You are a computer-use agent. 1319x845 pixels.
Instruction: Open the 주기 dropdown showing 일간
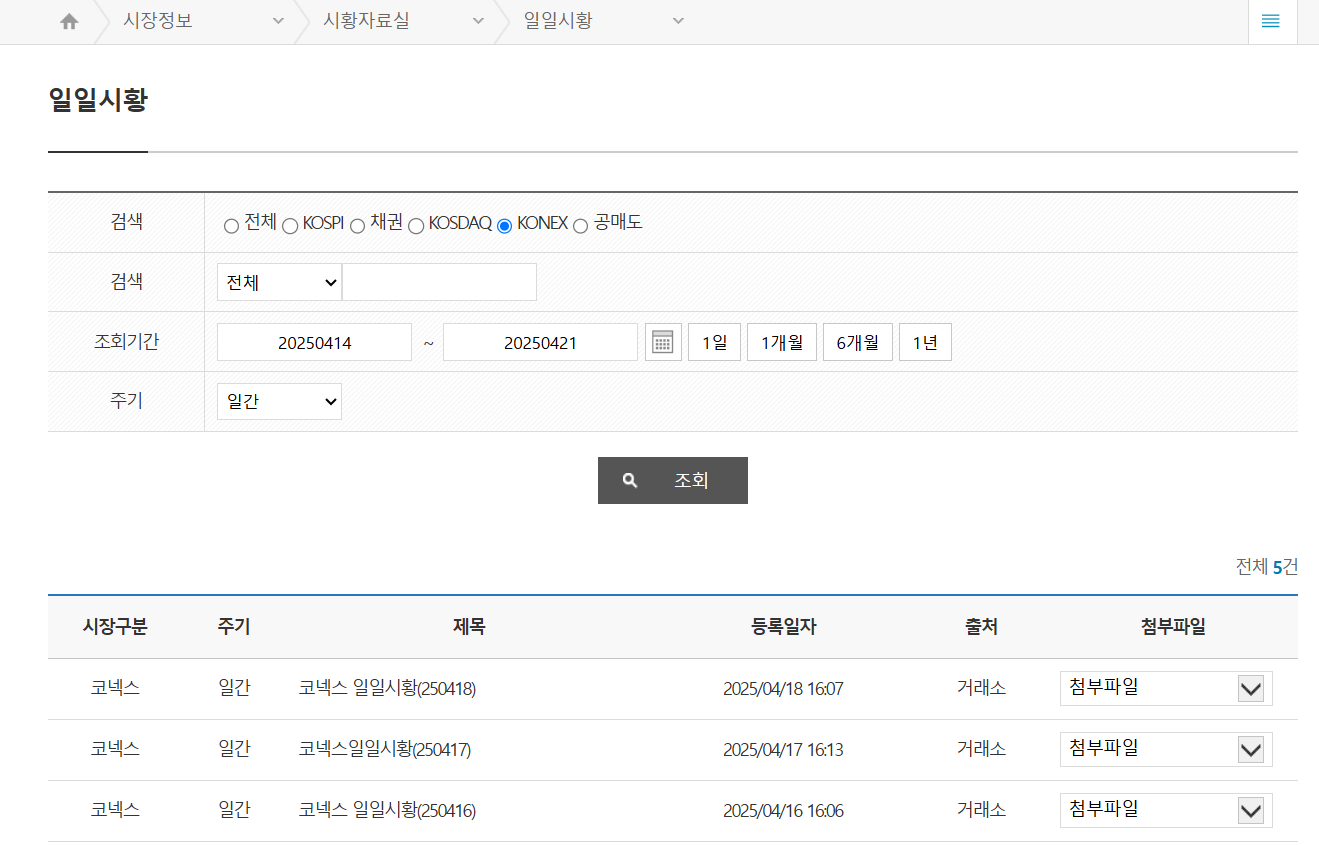(x=279, y=401)
